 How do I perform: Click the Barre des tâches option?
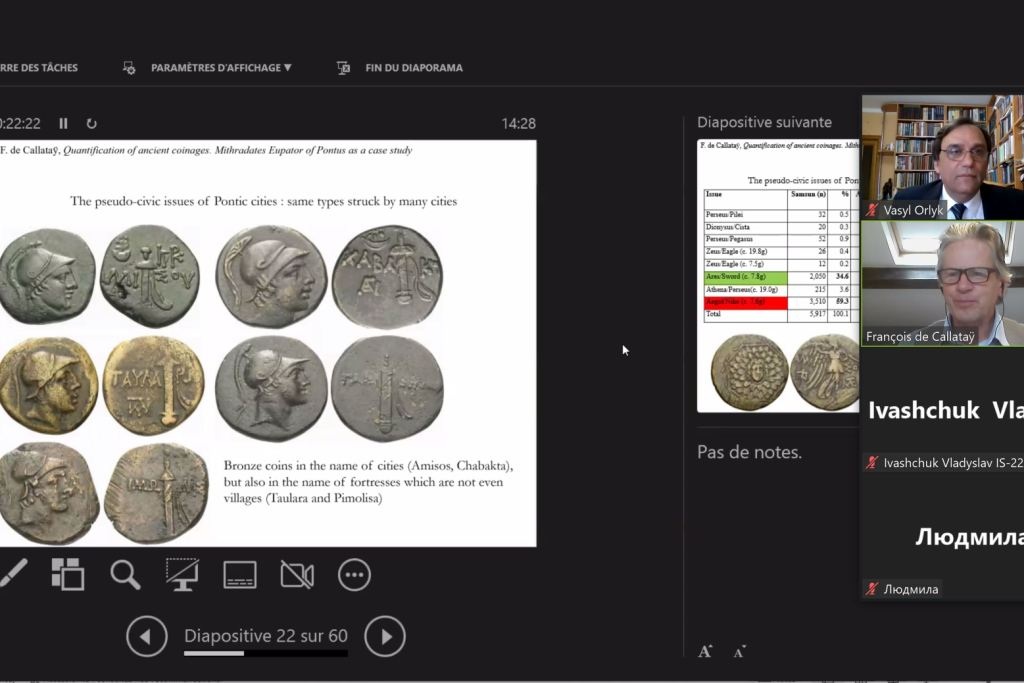pyautogui.click(x=38, y=68)
